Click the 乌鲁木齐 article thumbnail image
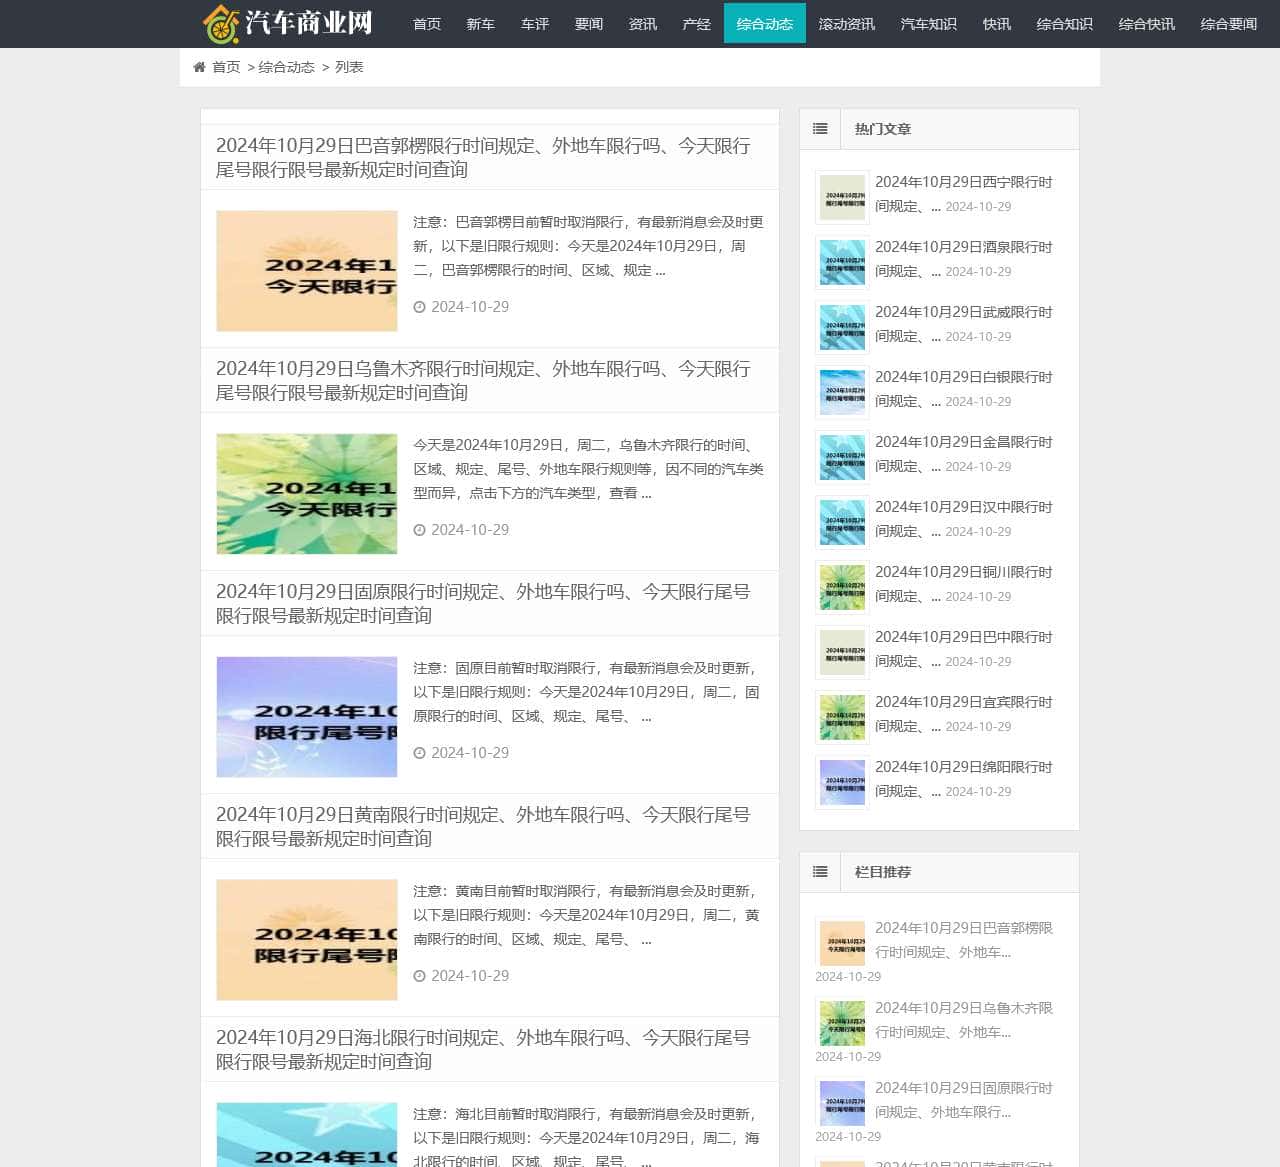This screenshot has height=1167, width=1280. (x=307, y=494)
